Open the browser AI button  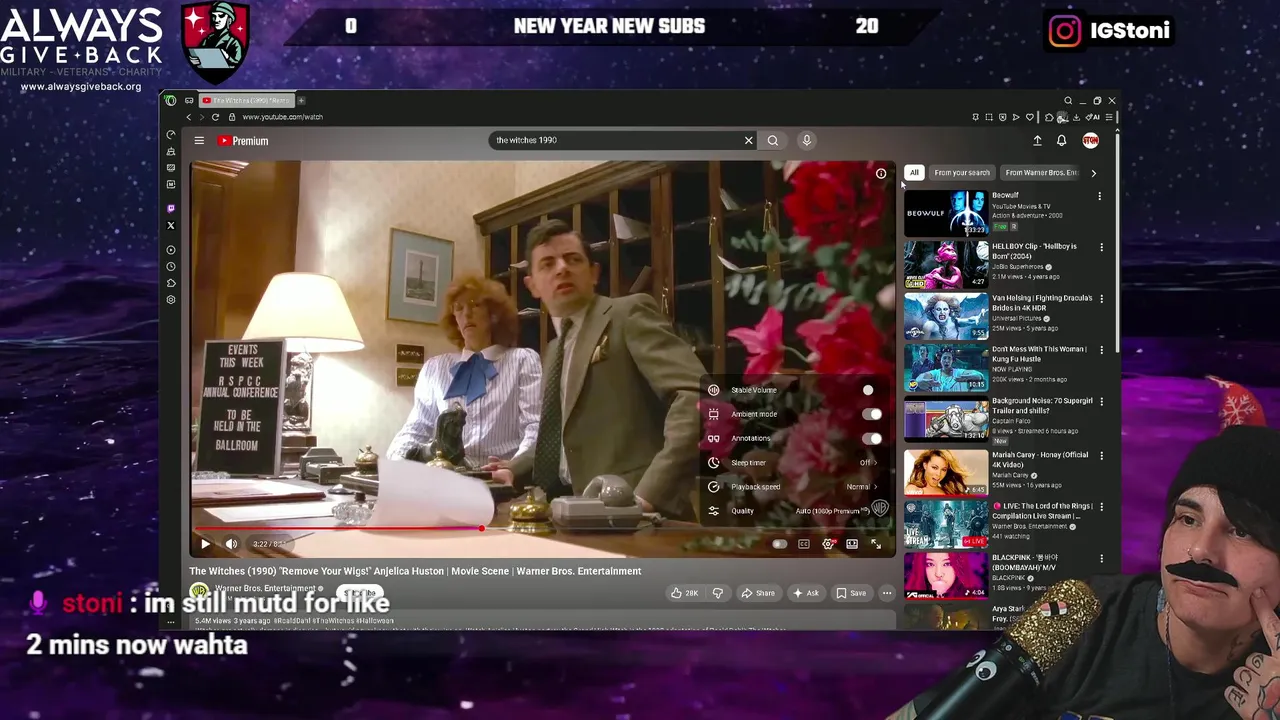click(x=1094, y=117)
